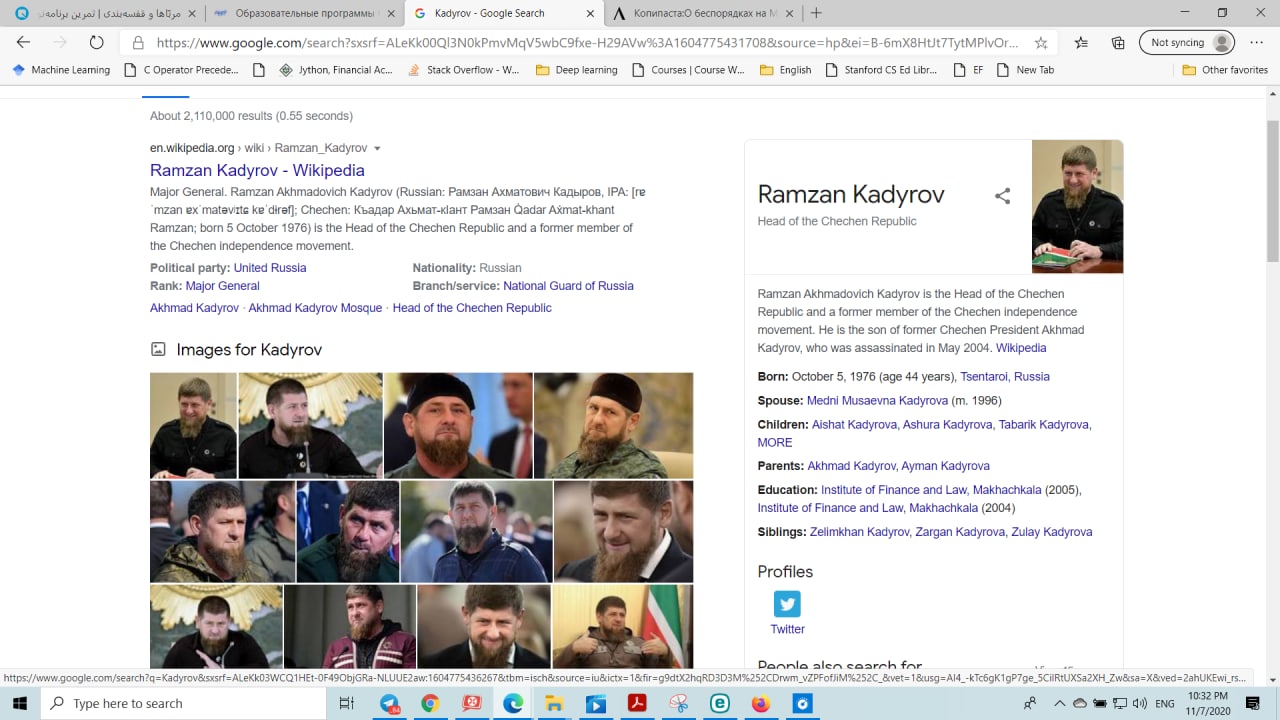Open the Akhmad Kadyrov sitelink under result

point(194,308)
